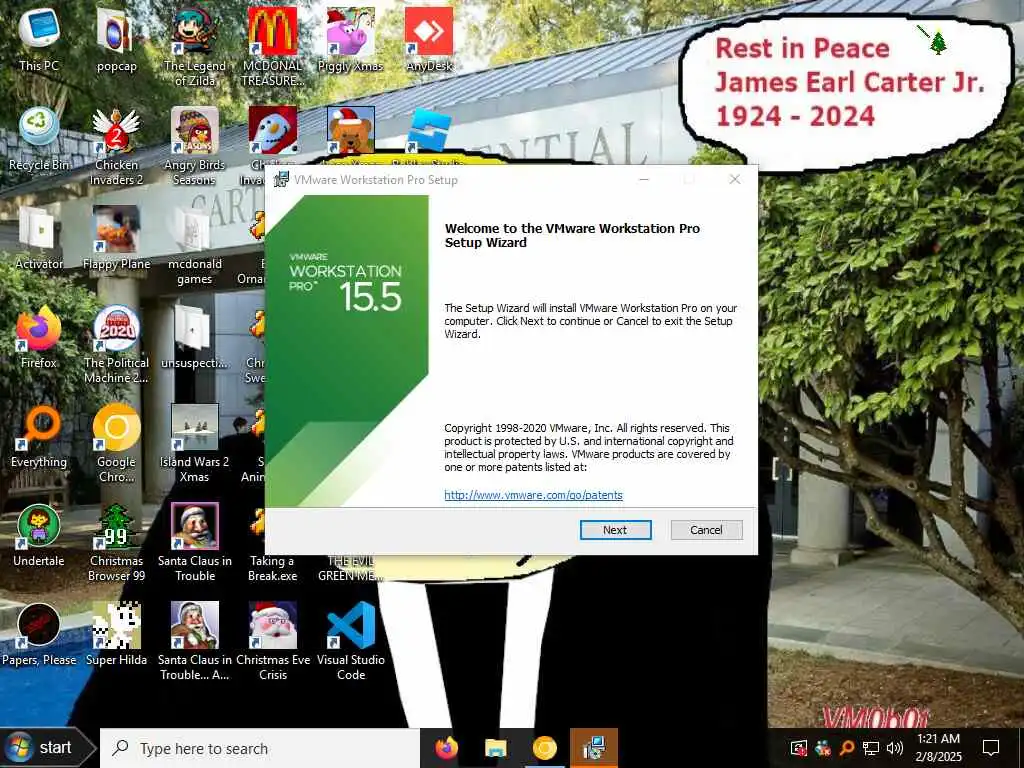Close the VMware Workstation Pro Setup window
Screen dimensions: 1024x768
tap(735, 179)
